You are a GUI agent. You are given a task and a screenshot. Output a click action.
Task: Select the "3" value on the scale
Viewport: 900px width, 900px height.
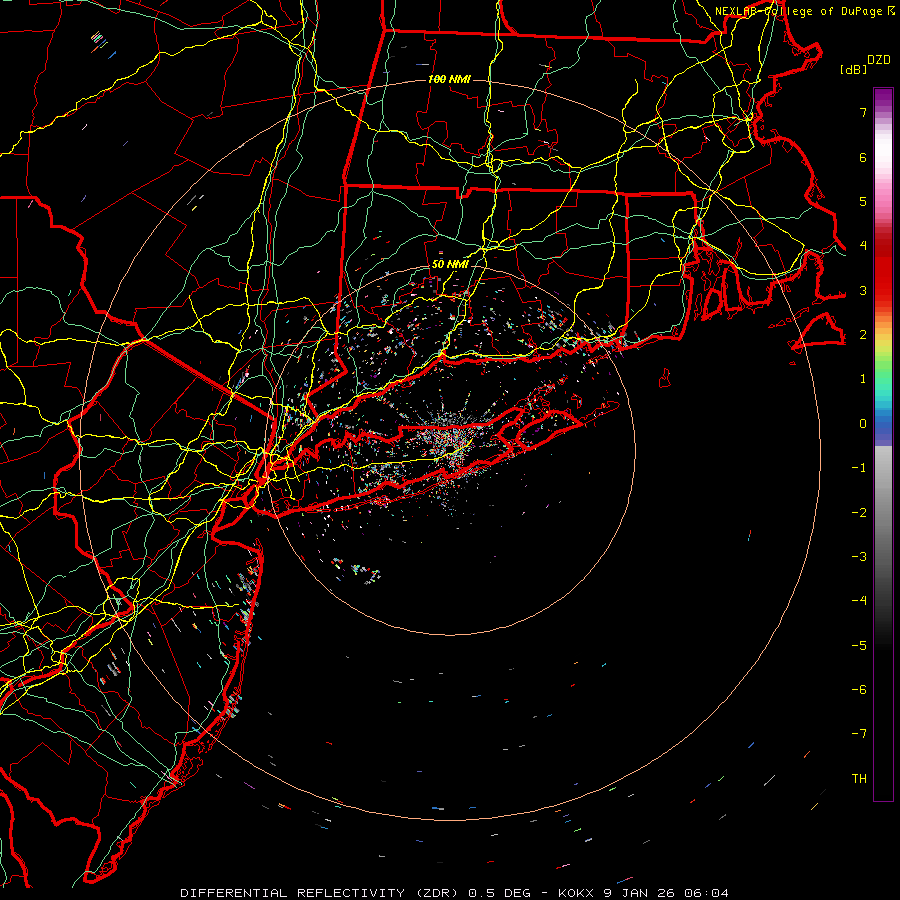(x=863, y=290)
